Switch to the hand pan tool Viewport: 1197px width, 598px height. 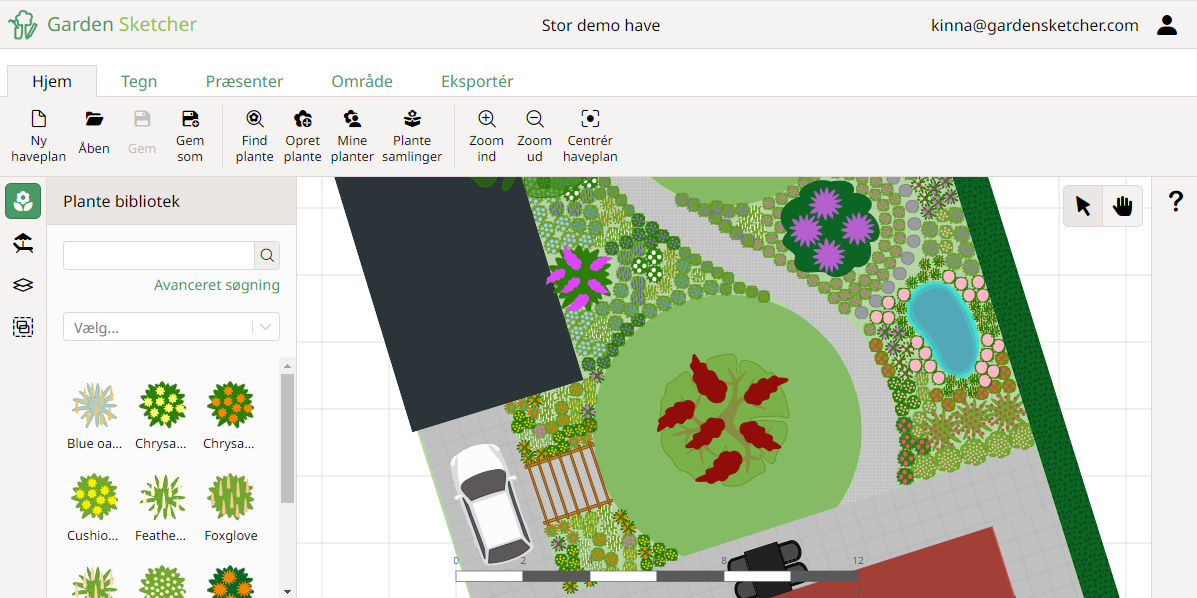pos(1121,205)
